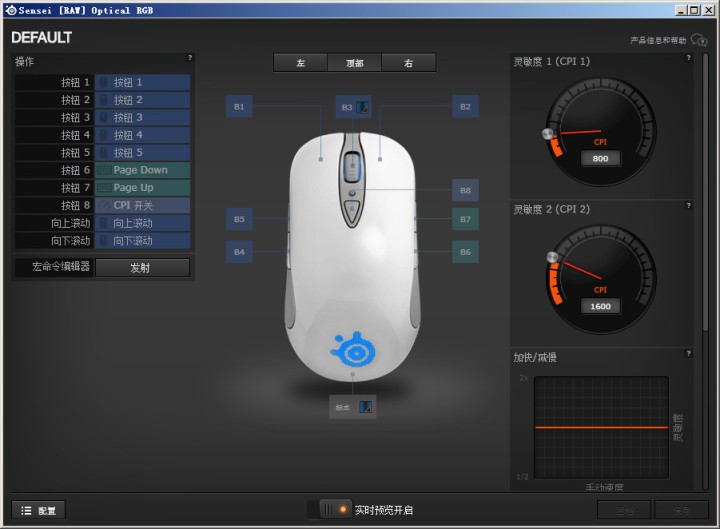Image resolution: width=720 pixels, height=529 pixels.
Task: Switch to the 左 view tab
Action: [x=301, y=63]
